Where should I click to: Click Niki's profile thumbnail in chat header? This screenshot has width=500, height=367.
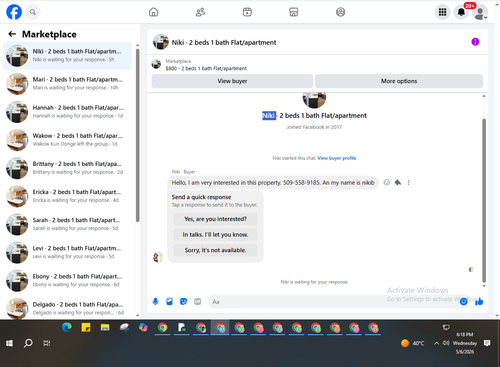pyautogui.click(x=161, y=42)
